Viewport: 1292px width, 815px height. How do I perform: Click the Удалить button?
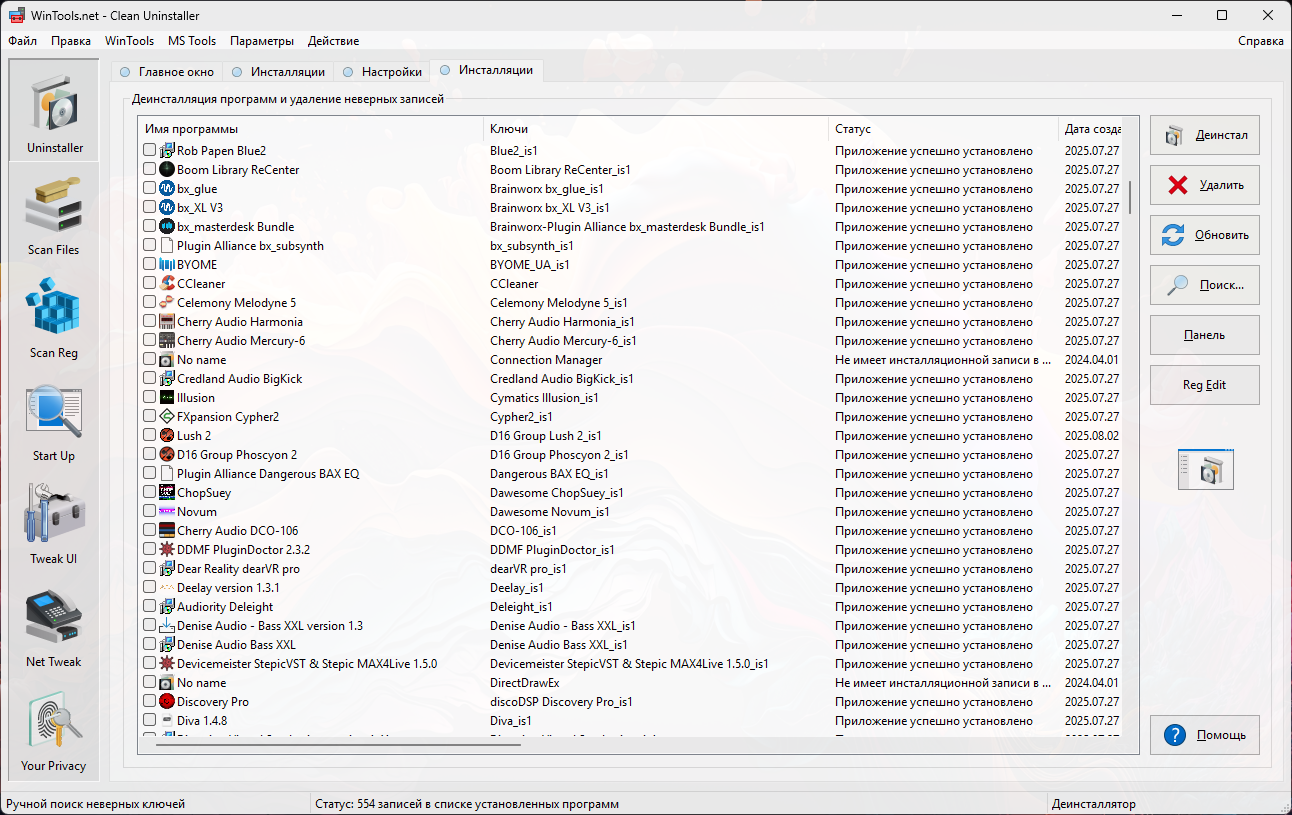(1205, 185)
